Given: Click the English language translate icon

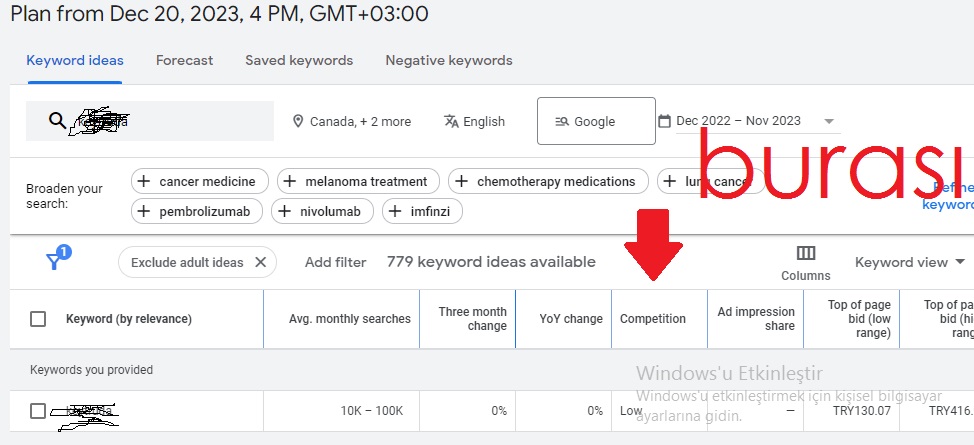Looking at the screenshot, I should pyautogui.click(x=451, y=121).
